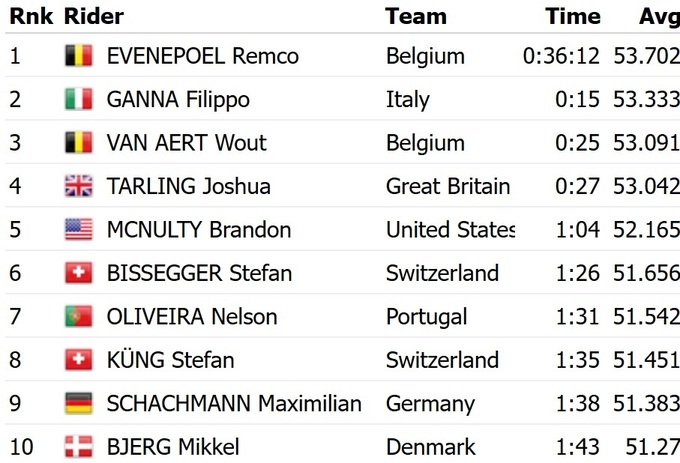Open the Great Britain team link
Viewport: 680px width, 463px height.
point(447,186)
